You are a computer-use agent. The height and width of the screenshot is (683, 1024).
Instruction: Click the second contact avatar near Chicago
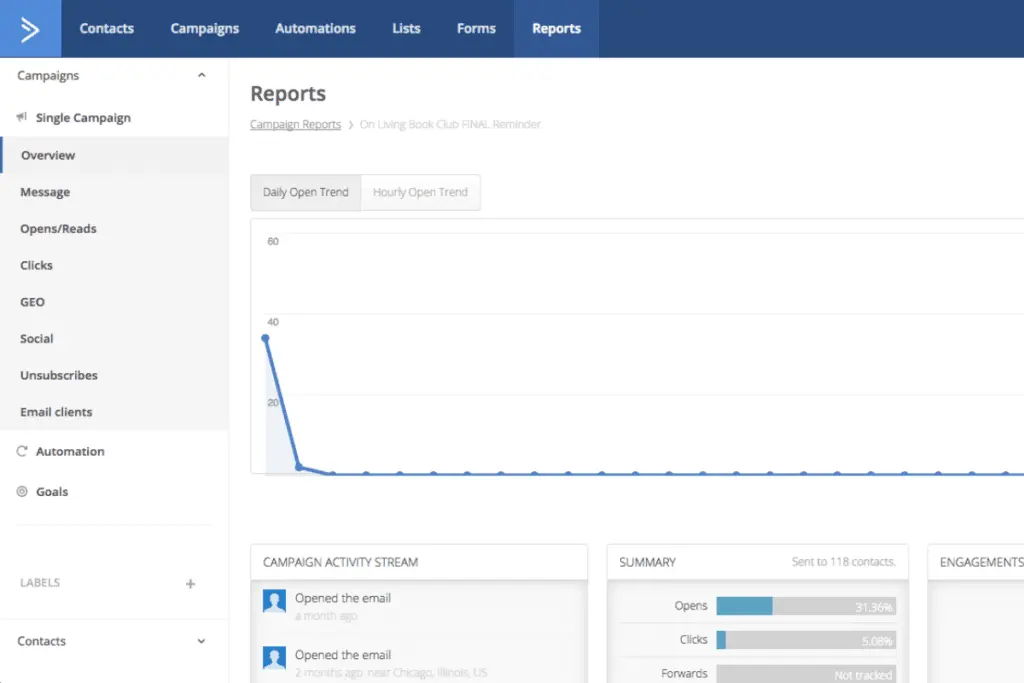click(274, 658)
